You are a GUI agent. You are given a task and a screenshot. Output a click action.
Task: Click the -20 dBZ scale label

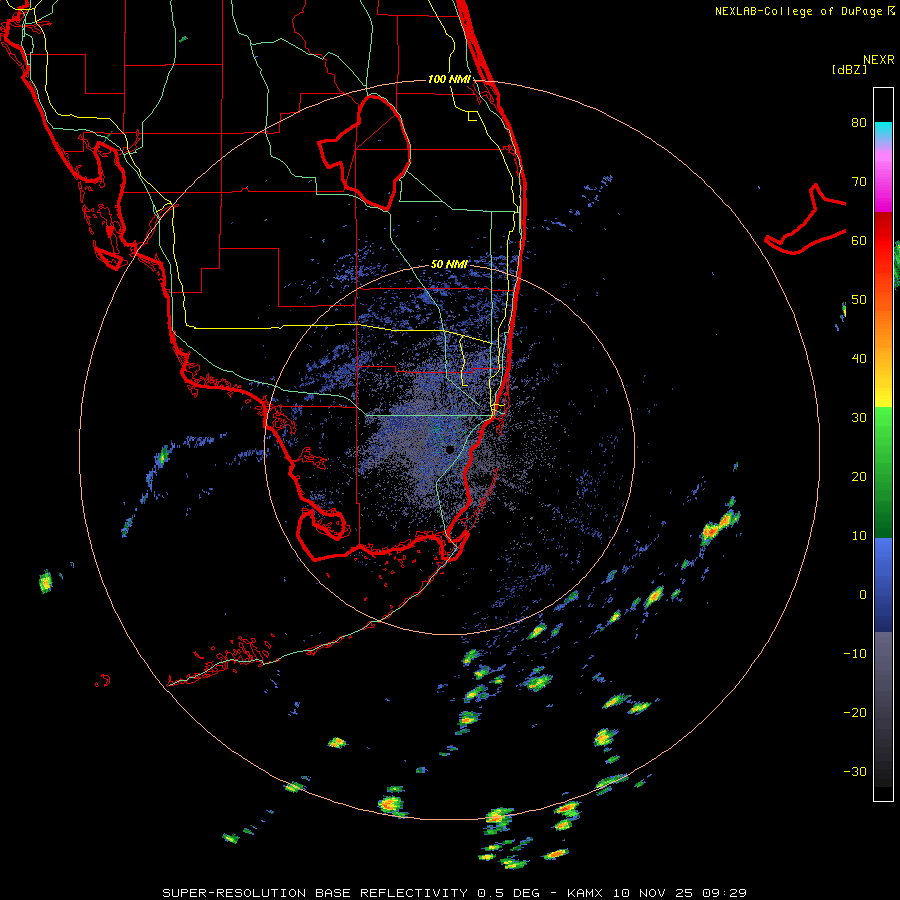coord(855,712)
